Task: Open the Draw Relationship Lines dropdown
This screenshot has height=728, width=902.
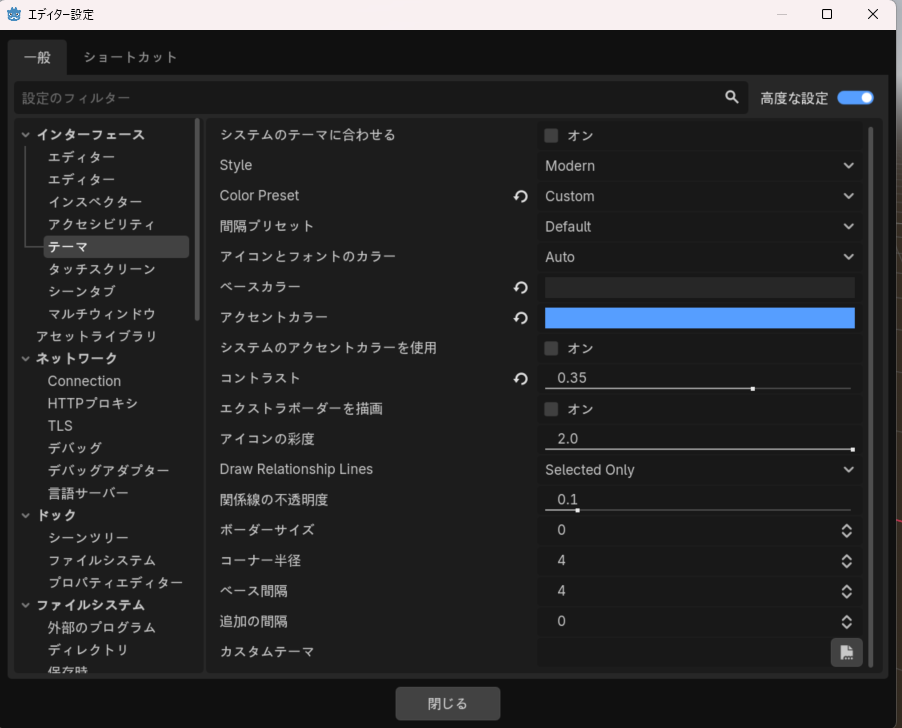Action: (x=698, y=469)
